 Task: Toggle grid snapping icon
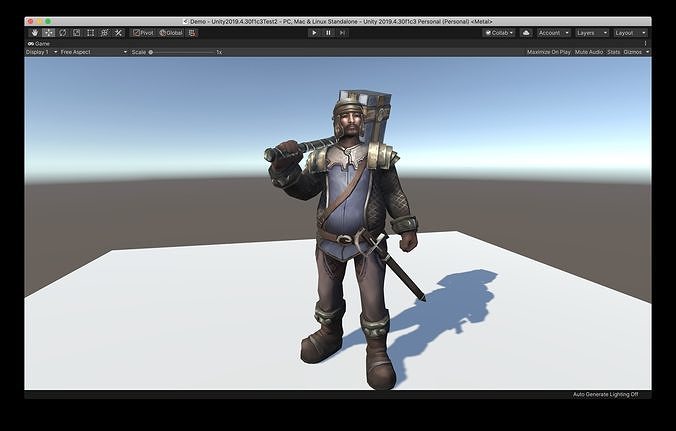[x=192, y=33]
